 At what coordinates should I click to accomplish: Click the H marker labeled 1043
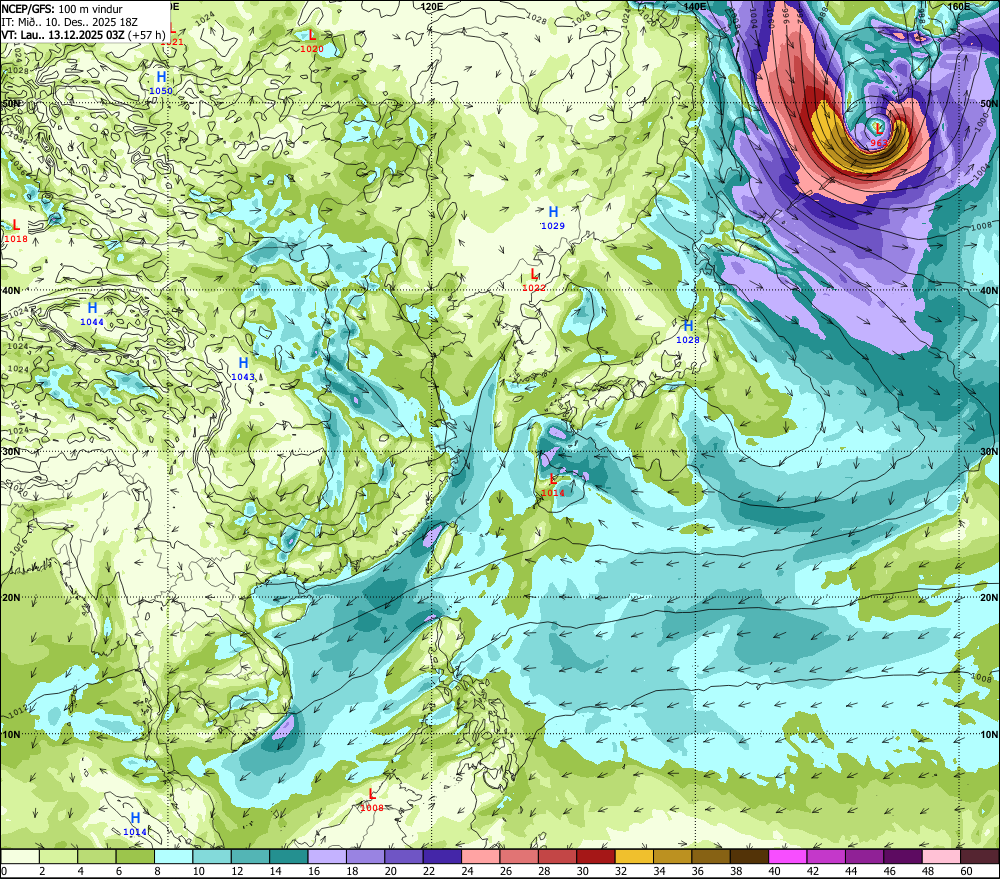pyautogui.click(x=243, y=364)
